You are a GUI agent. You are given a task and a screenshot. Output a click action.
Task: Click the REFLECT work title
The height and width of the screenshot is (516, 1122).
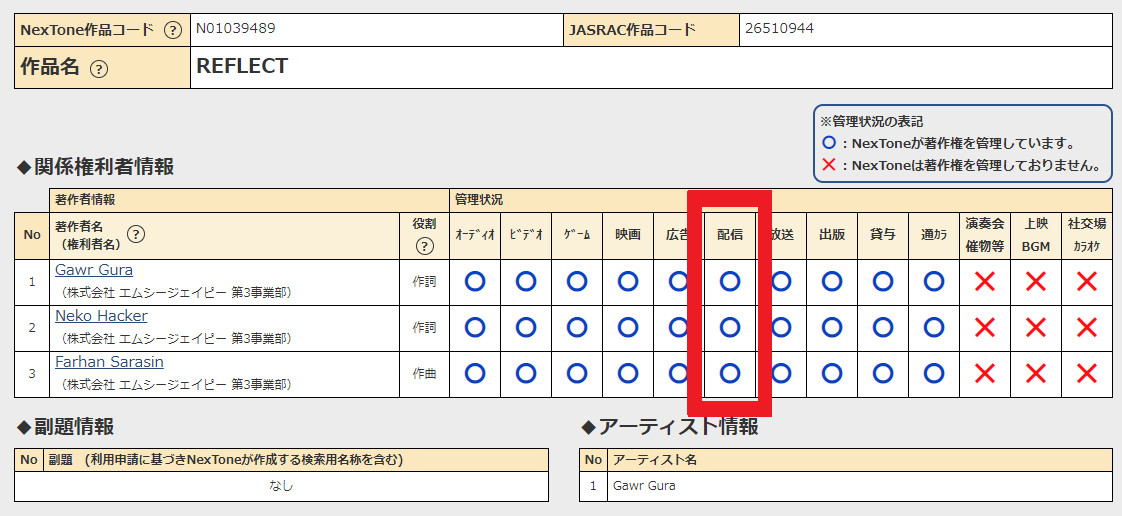point(242,67)
